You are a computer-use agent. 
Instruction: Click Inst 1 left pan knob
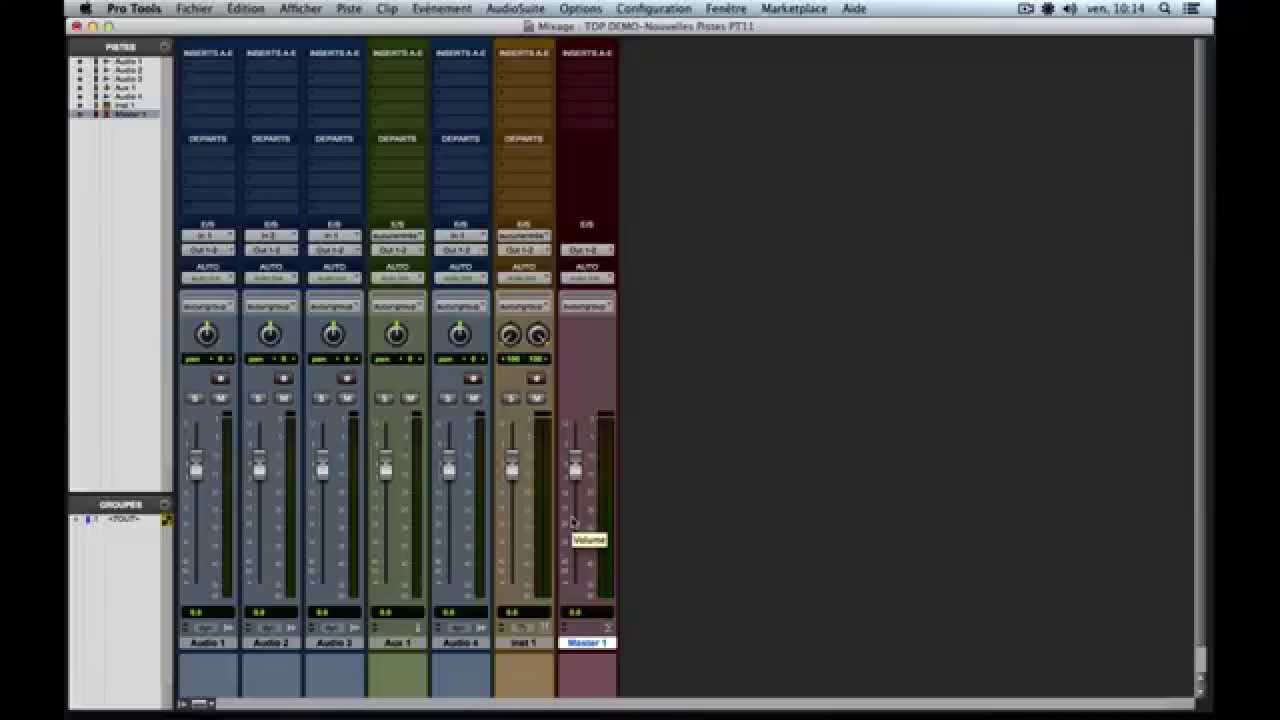(510, 335)
